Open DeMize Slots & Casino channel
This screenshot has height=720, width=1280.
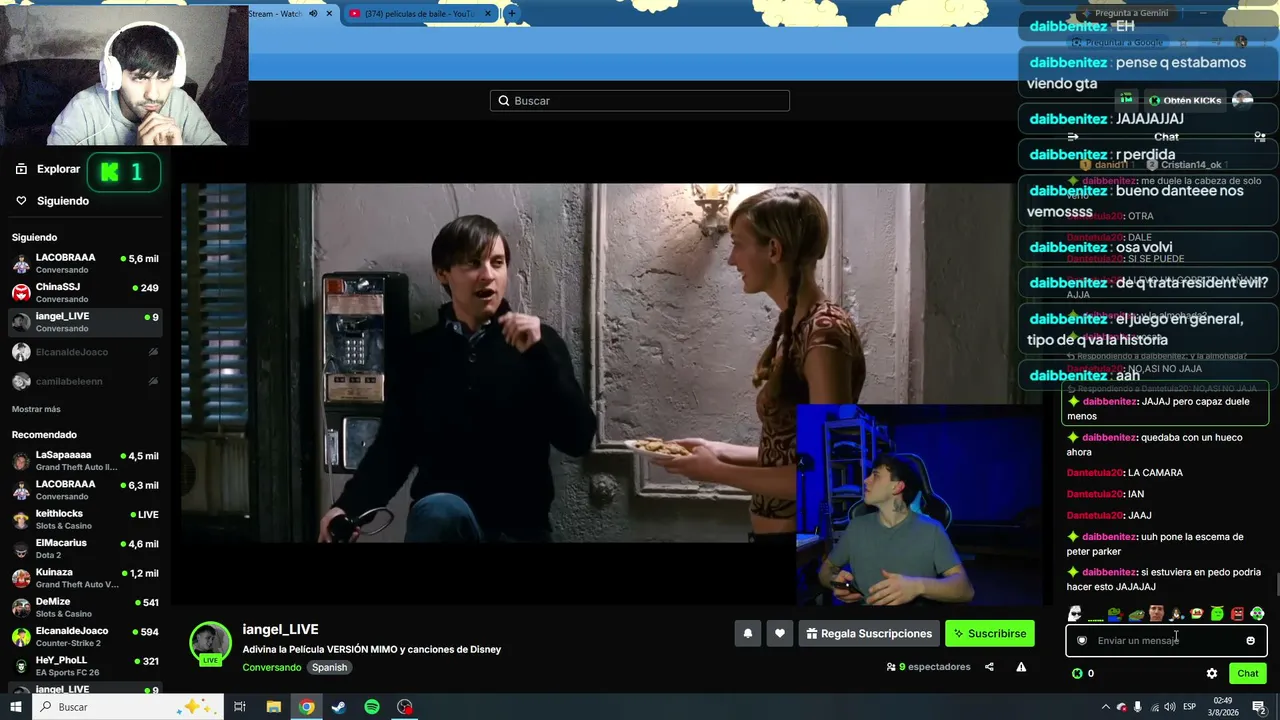coord(85,607)
